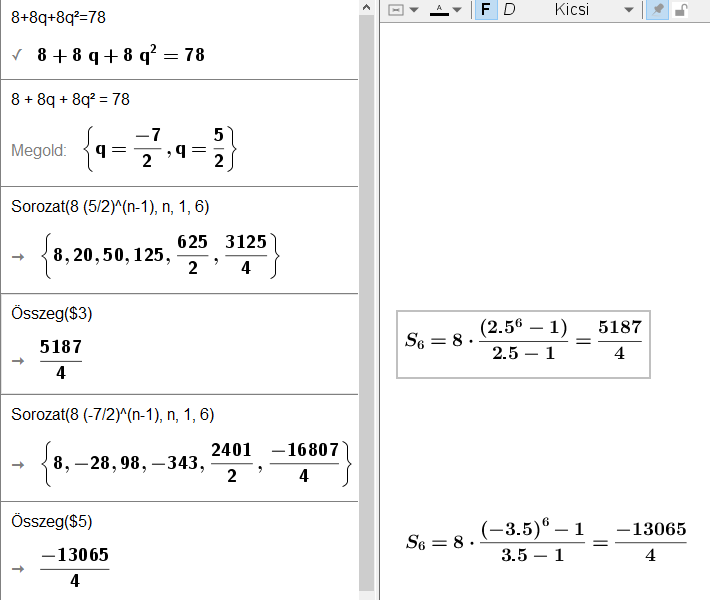710x600 pixels.
Task: Click the arrow marker beside the 8, -28, 98 list
Action: click(x=17, y=464)
